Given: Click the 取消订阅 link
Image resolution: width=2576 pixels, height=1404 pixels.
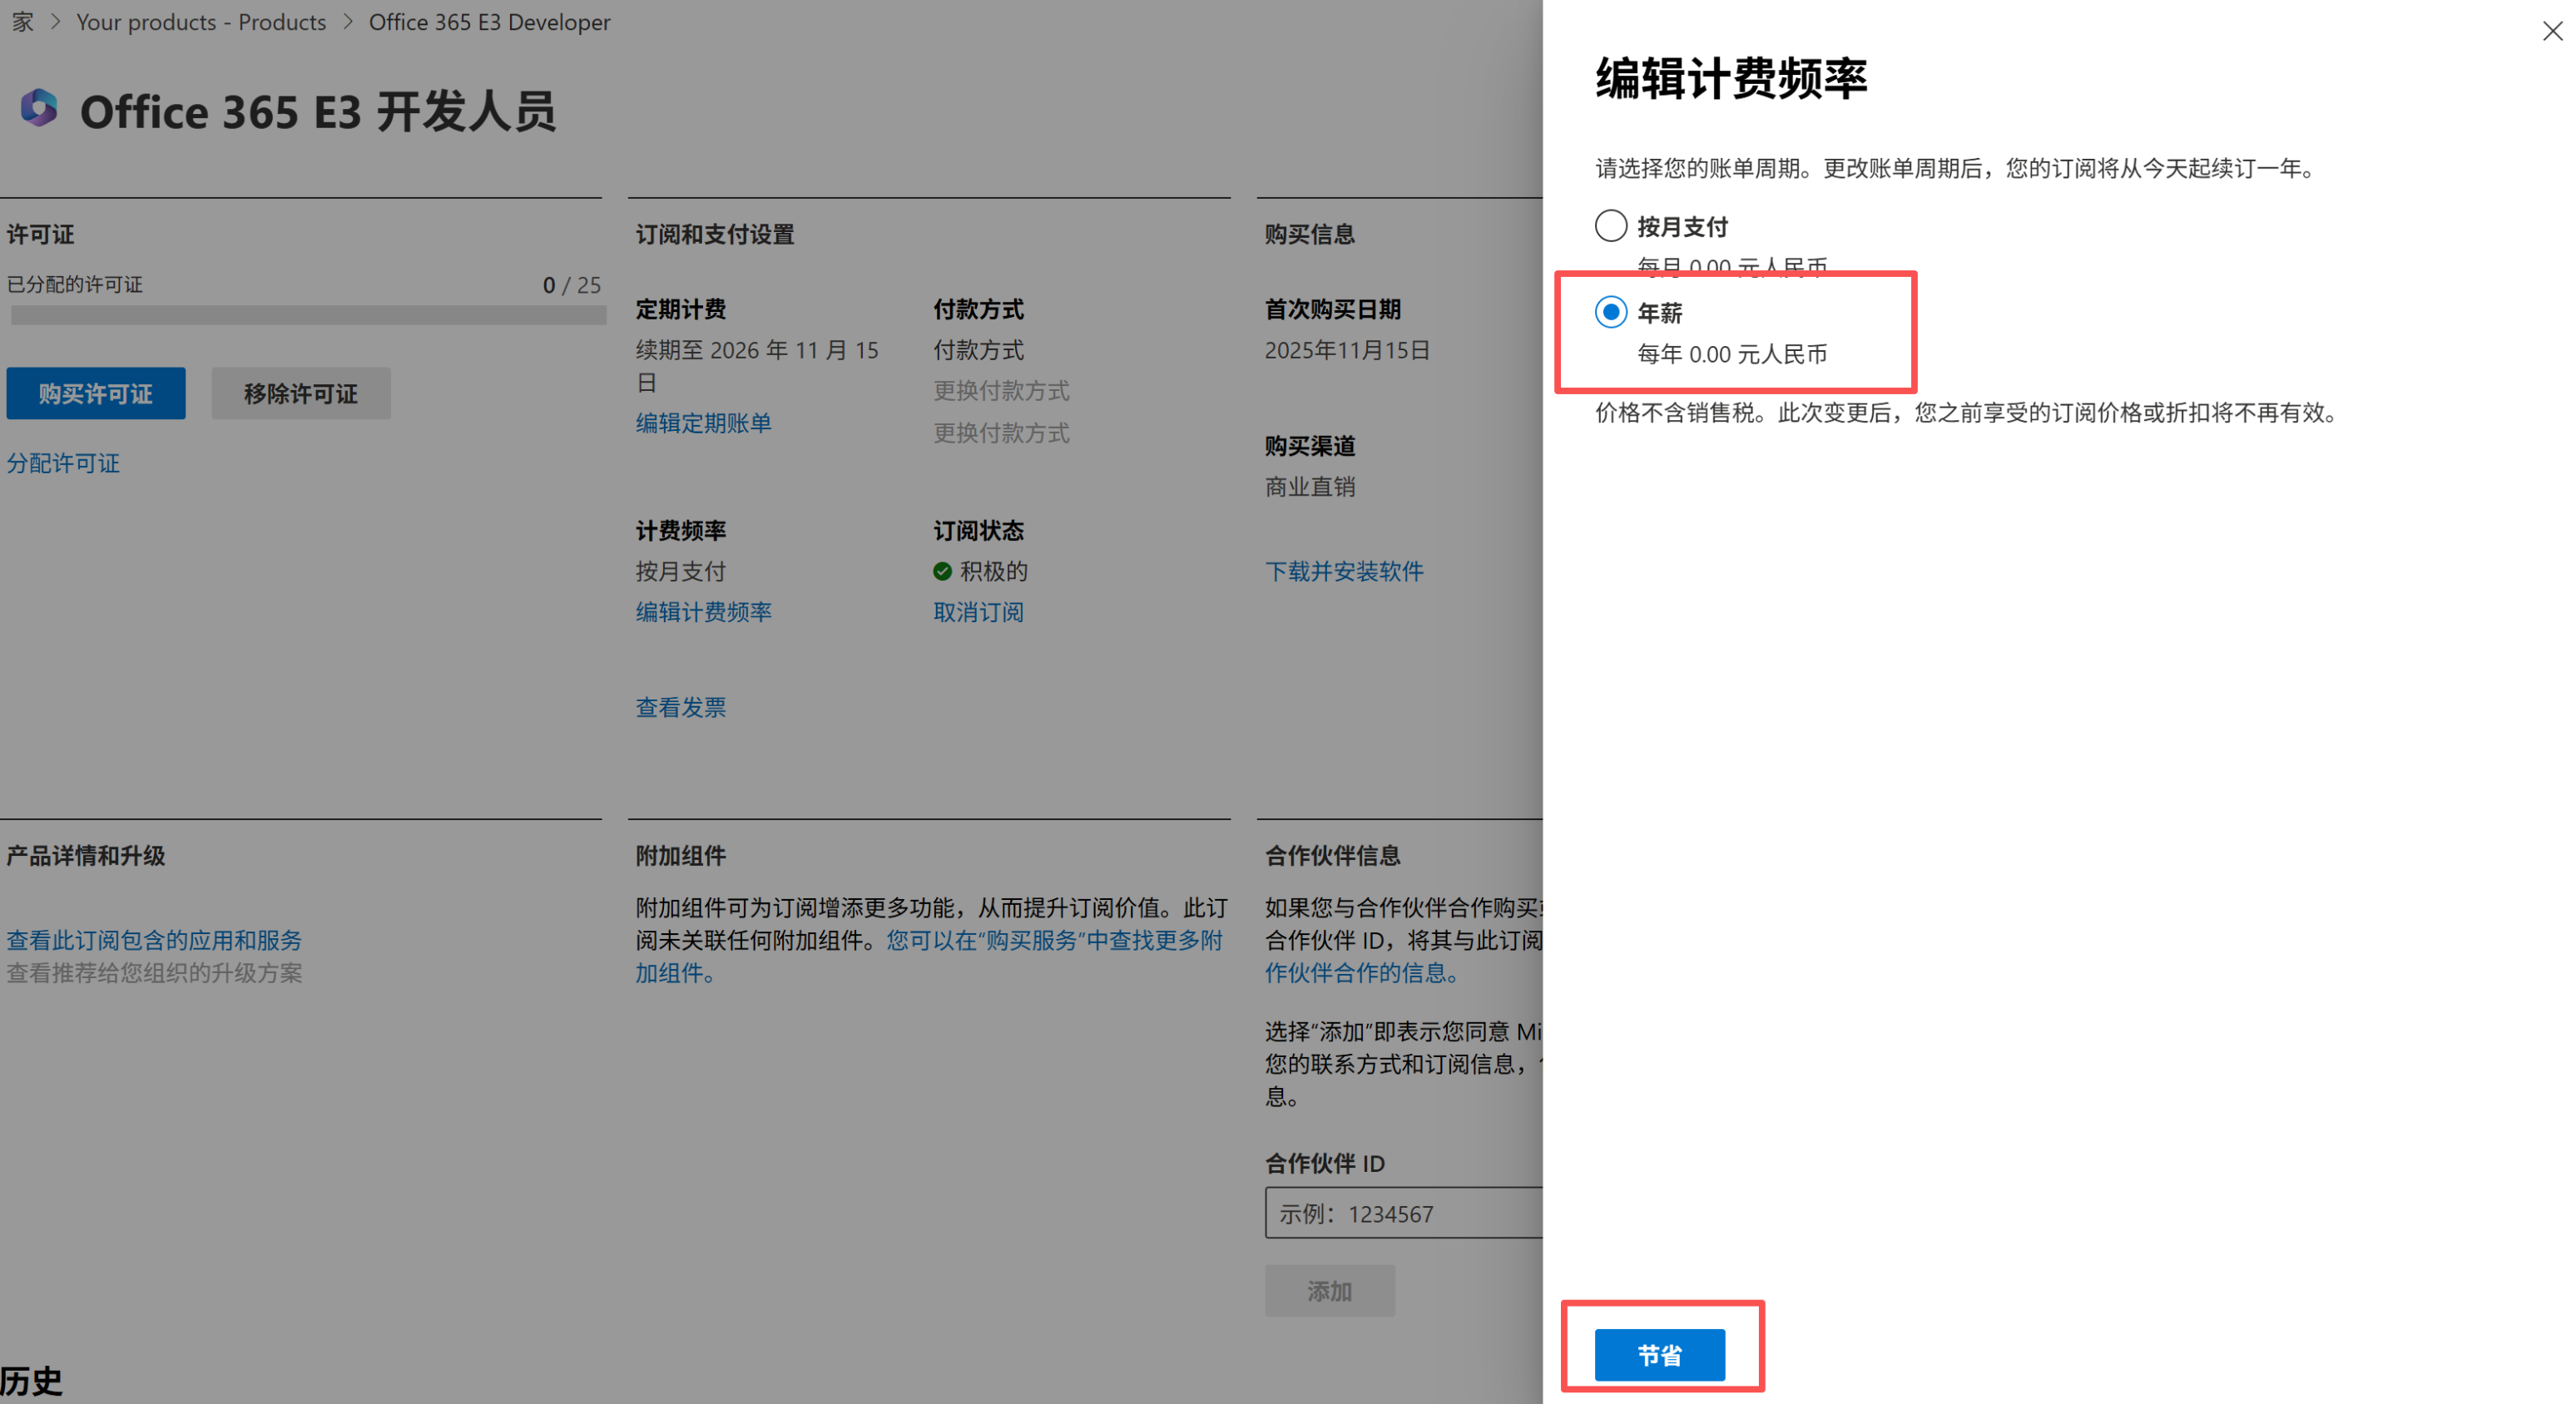Looking at the screenshot, I should tap(978, 611).
